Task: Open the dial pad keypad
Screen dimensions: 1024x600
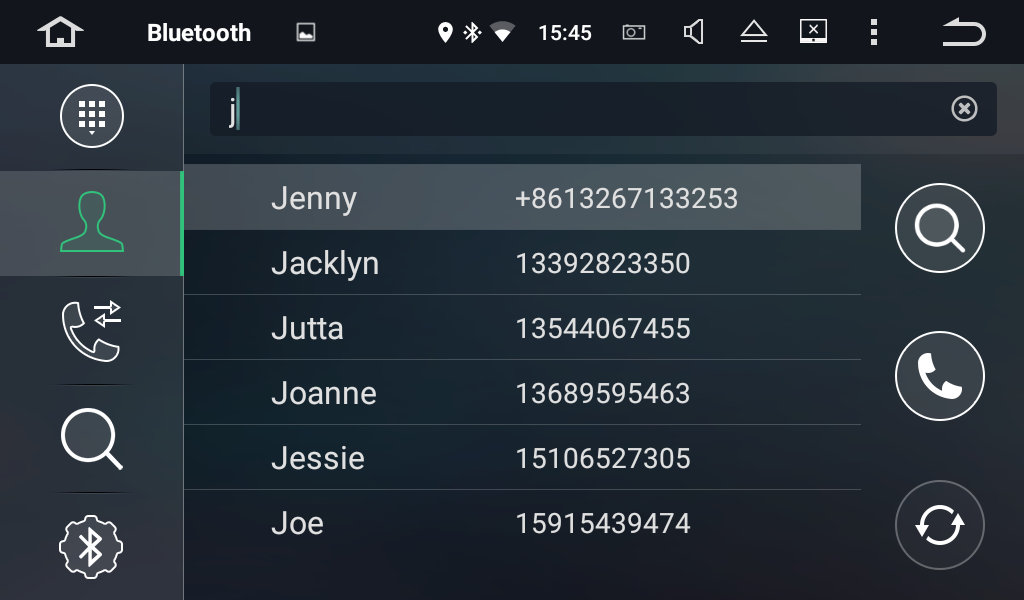Action: click(92, 116)
